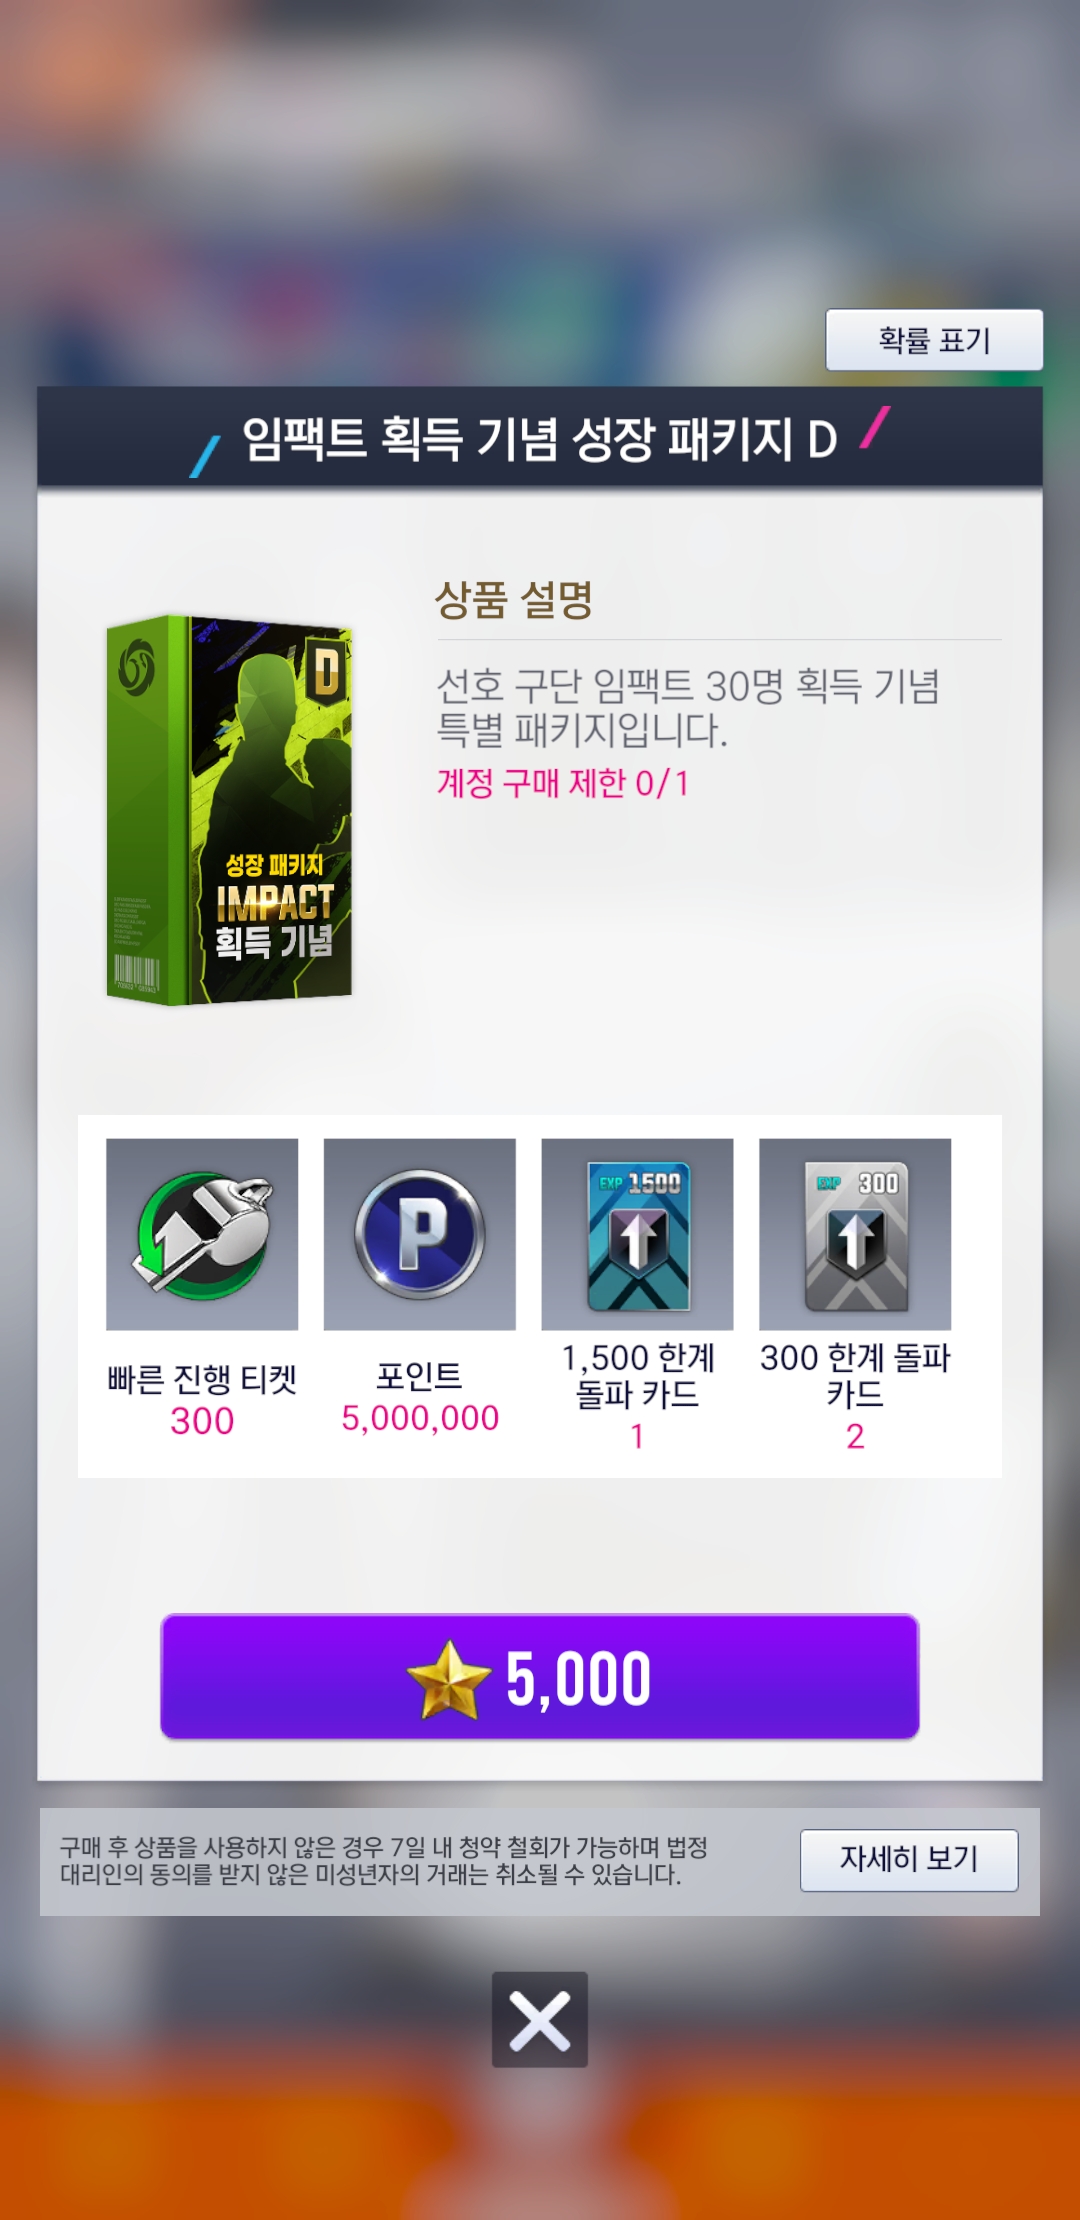Tap the 300 한계 돌파 카드 label
Screen dimensions: 1080x2220
[x=855, y=1376]
